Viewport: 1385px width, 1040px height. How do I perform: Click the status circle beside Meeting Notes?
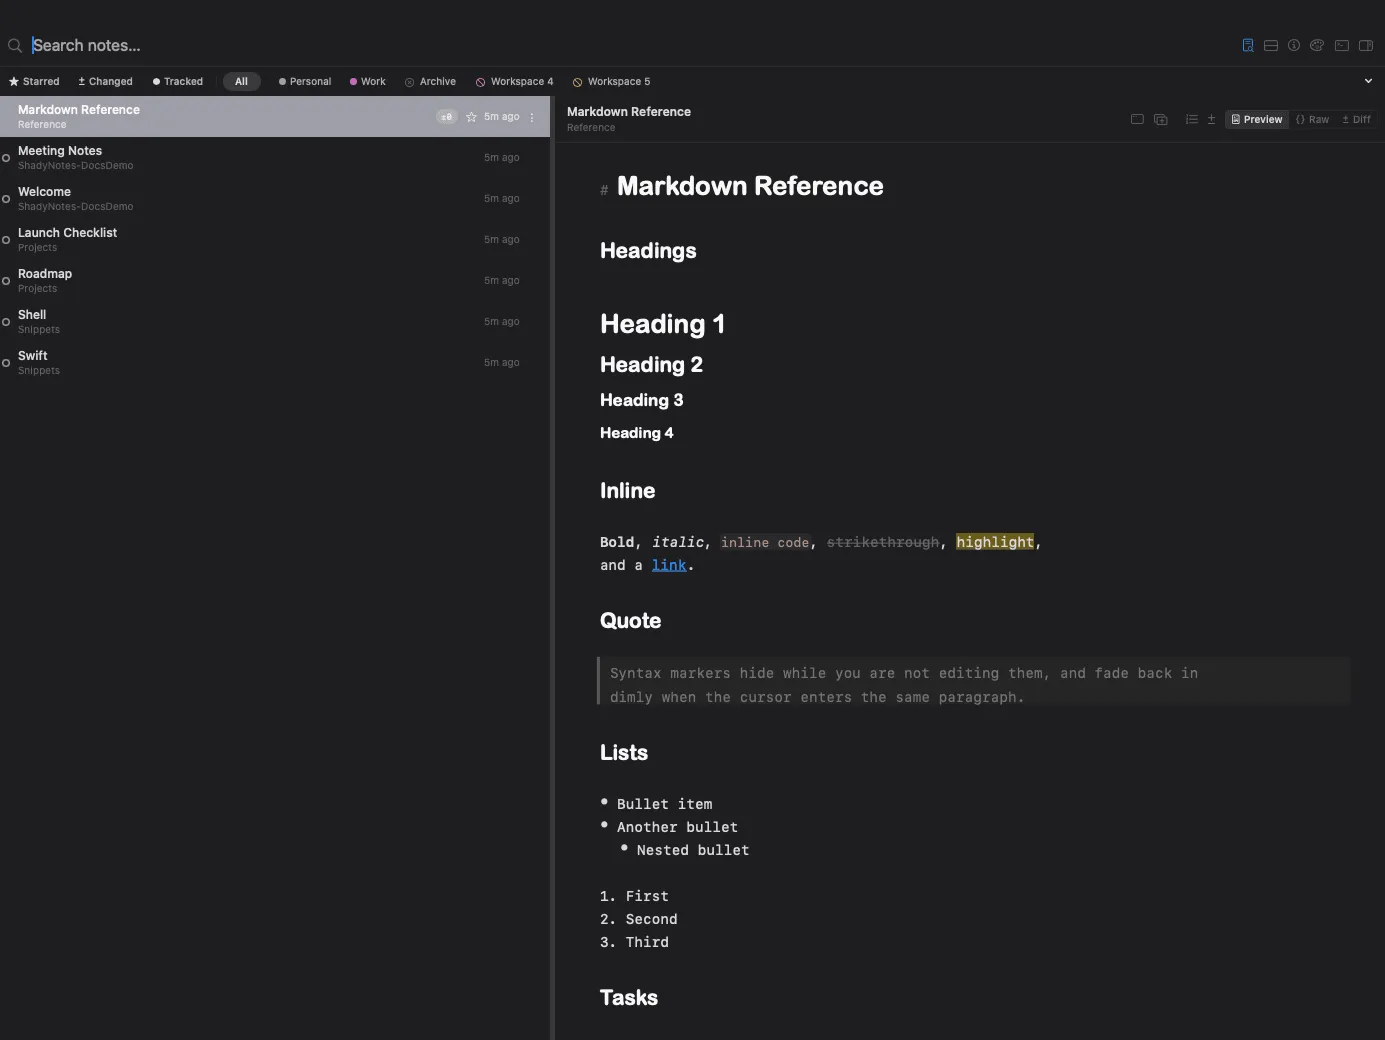coord(6,158)
